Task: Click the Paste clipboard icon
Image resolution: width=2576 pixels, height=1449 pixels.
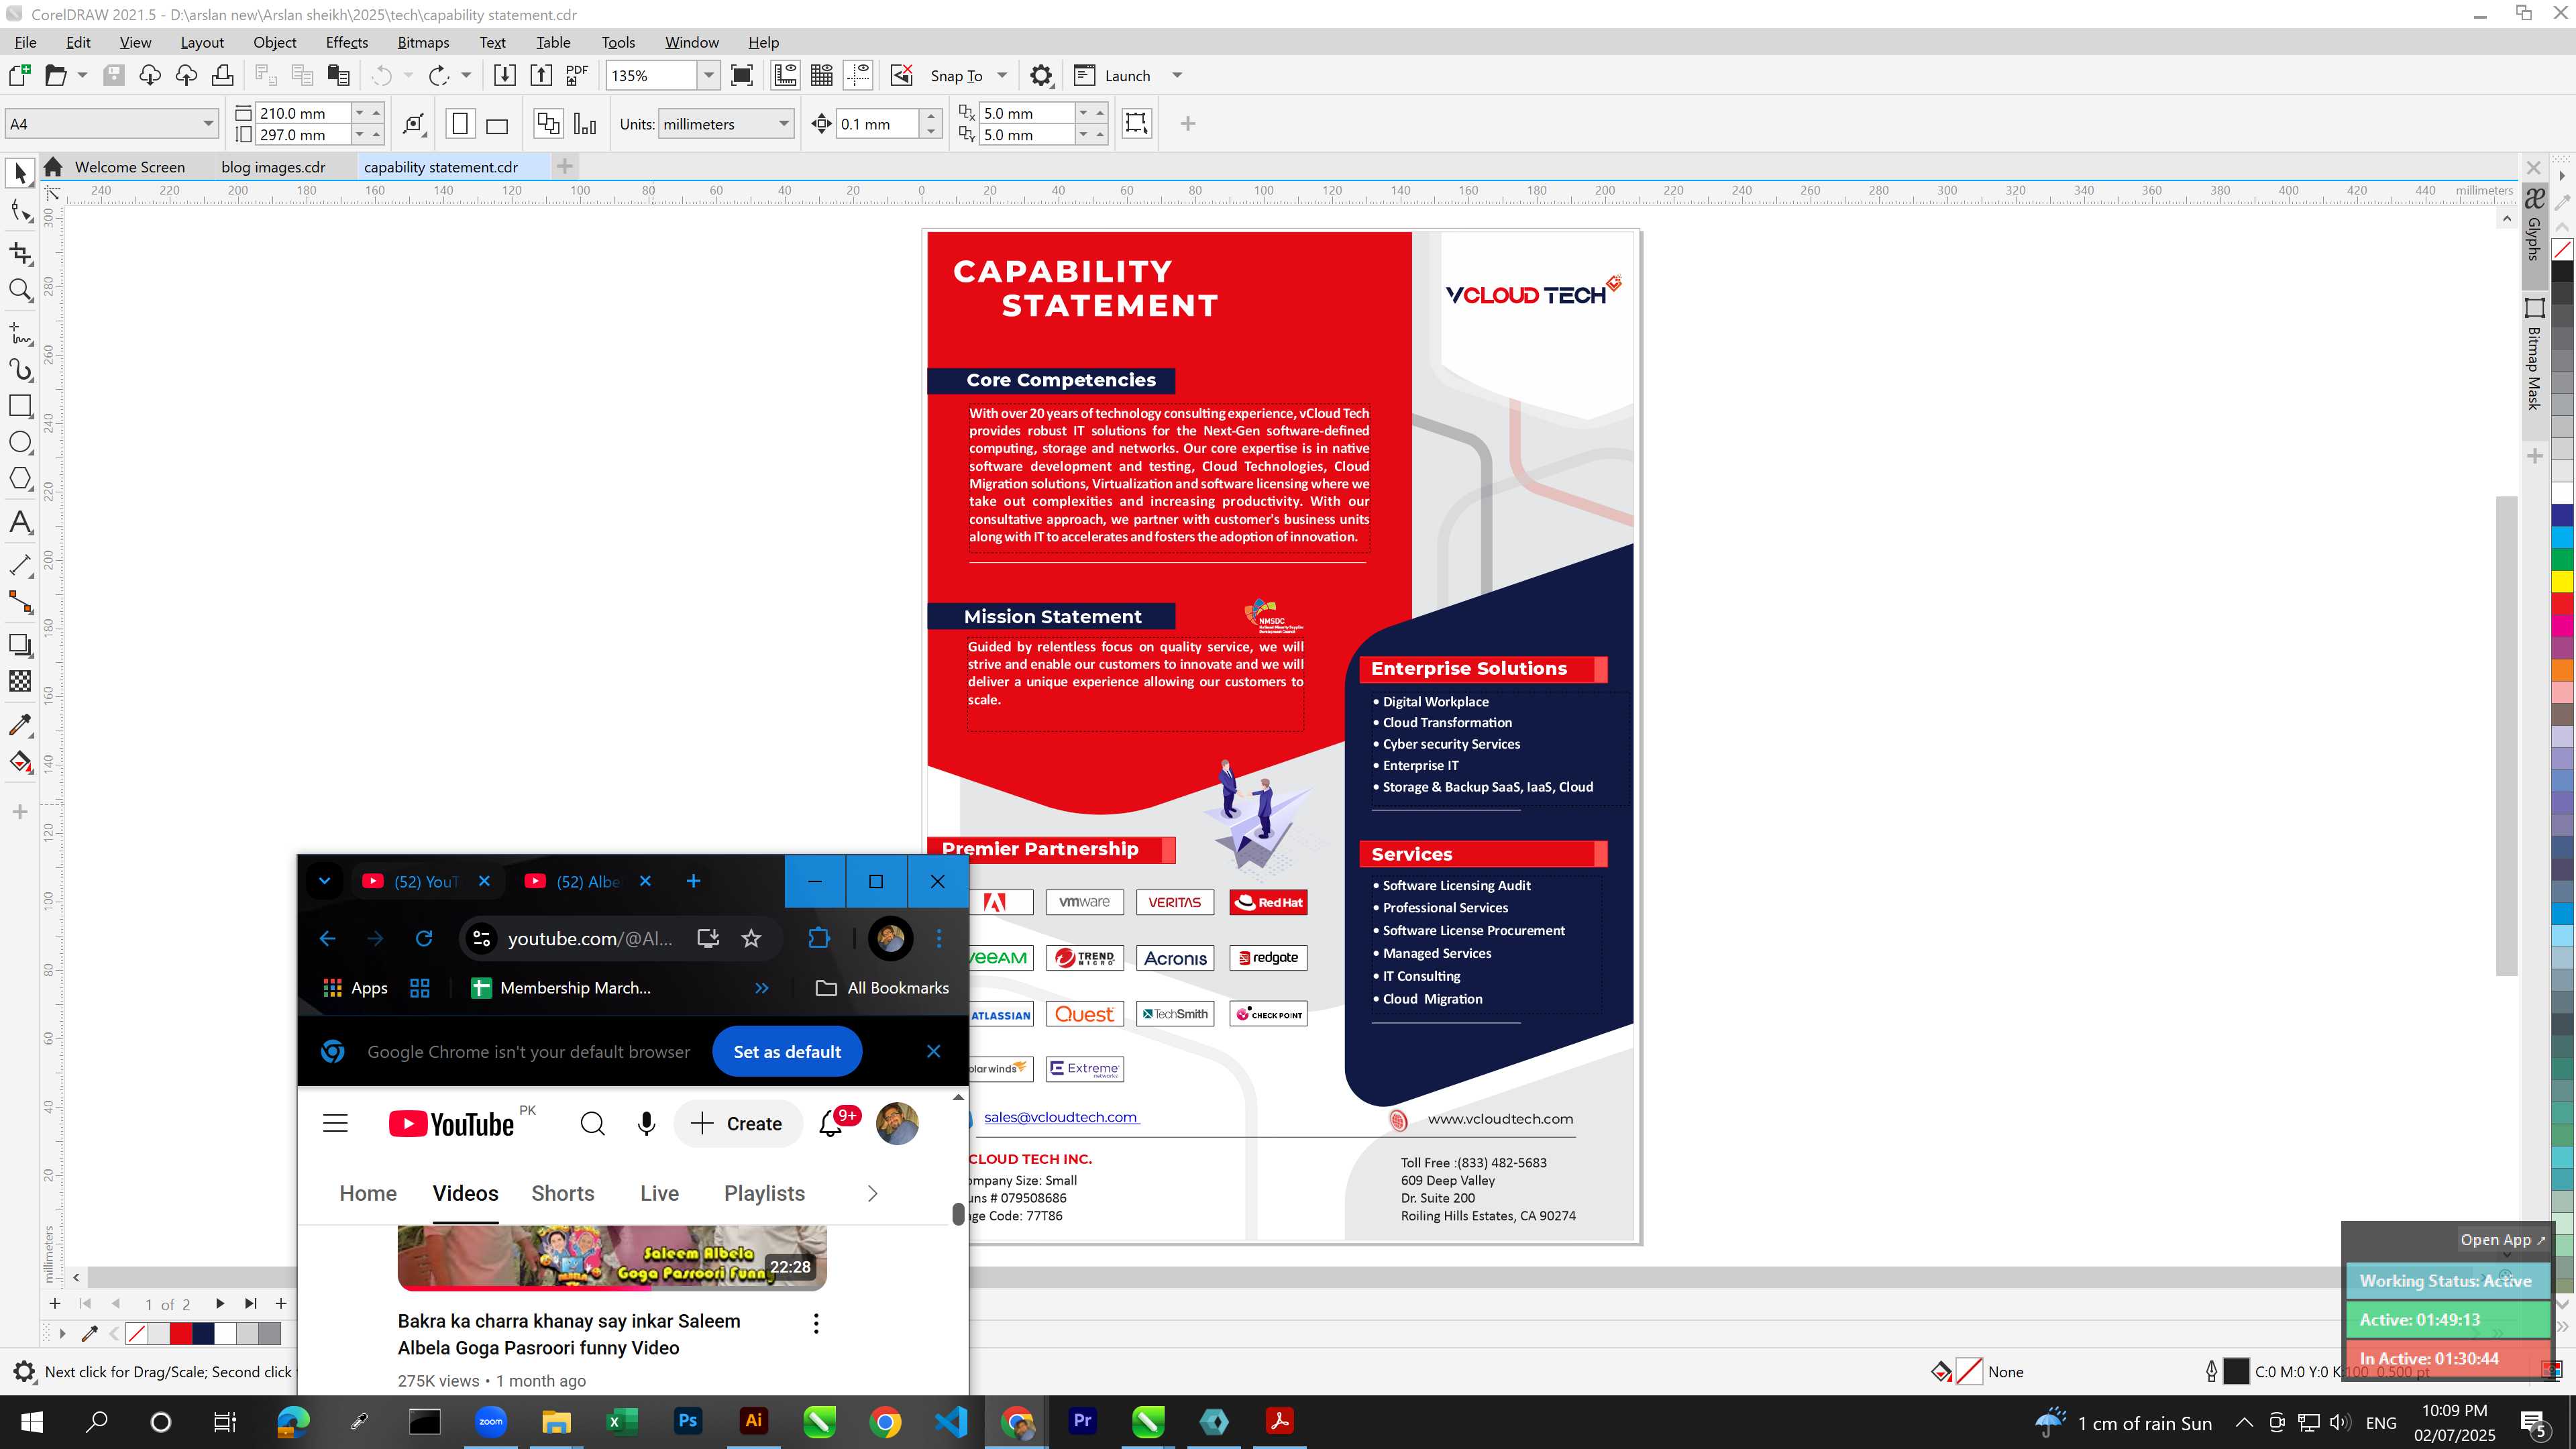Action: [339, 76]
